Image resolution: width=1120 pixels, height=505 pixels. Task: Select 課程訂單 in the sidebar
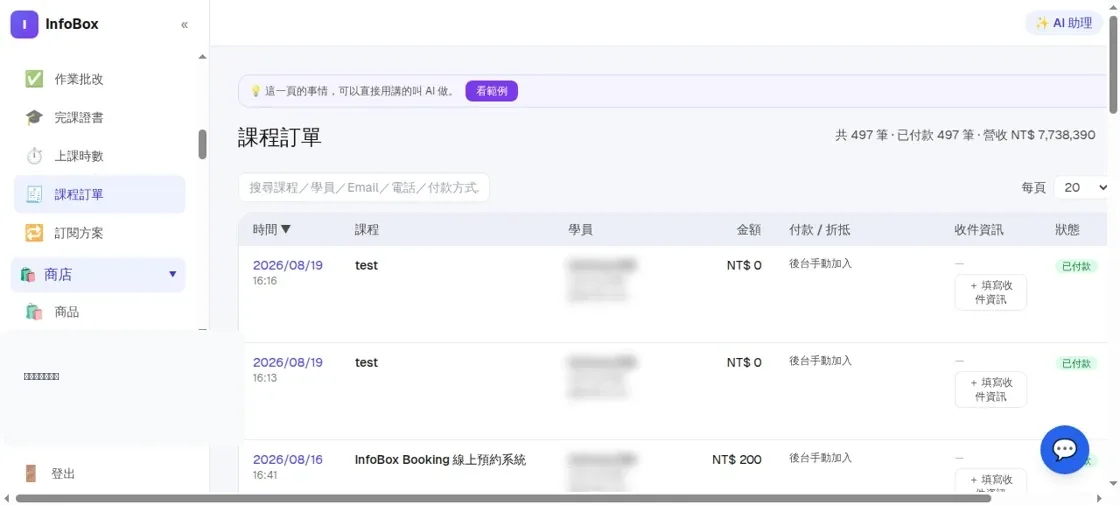tap(99, 194)
